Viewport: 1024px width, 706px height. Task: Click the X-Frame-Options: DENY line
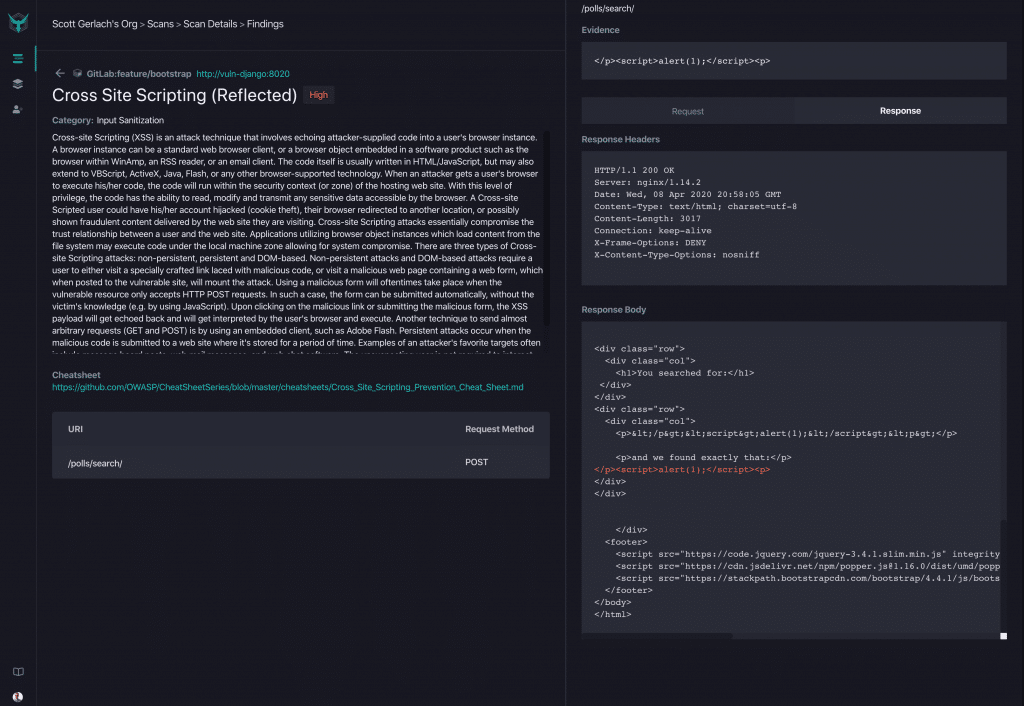(650, 243)
